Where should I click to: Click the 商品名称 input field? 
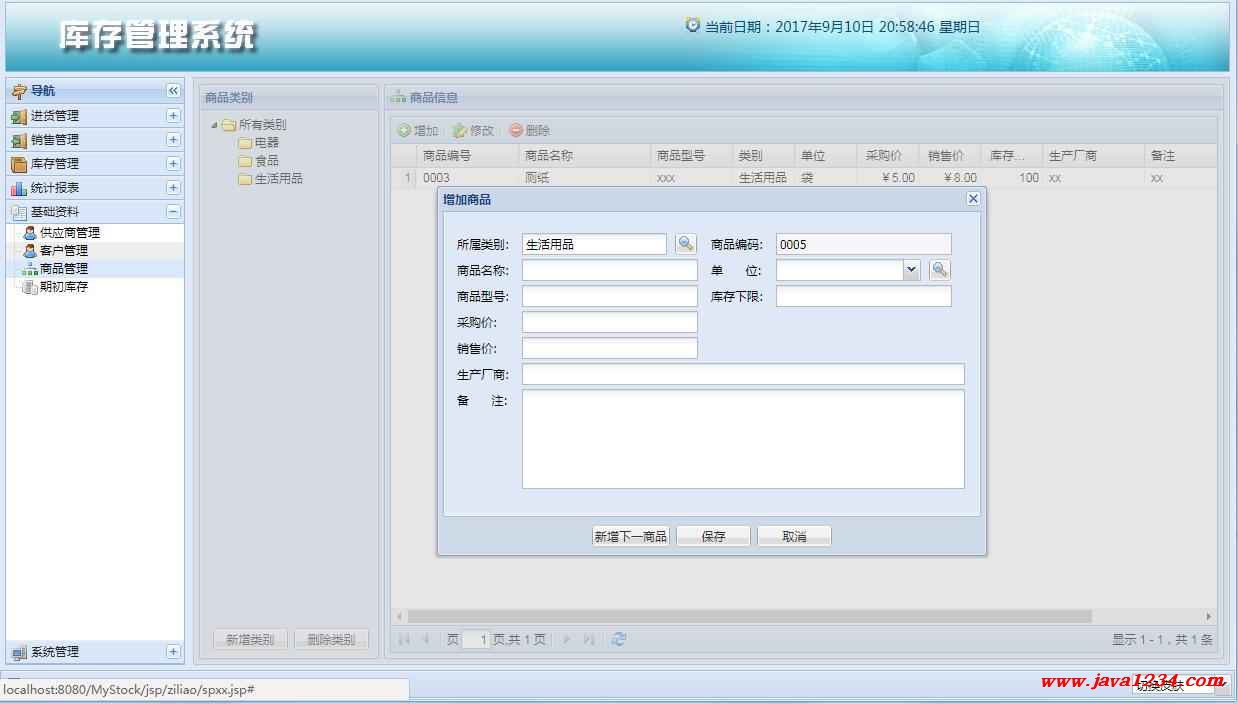tap(609, 270)
